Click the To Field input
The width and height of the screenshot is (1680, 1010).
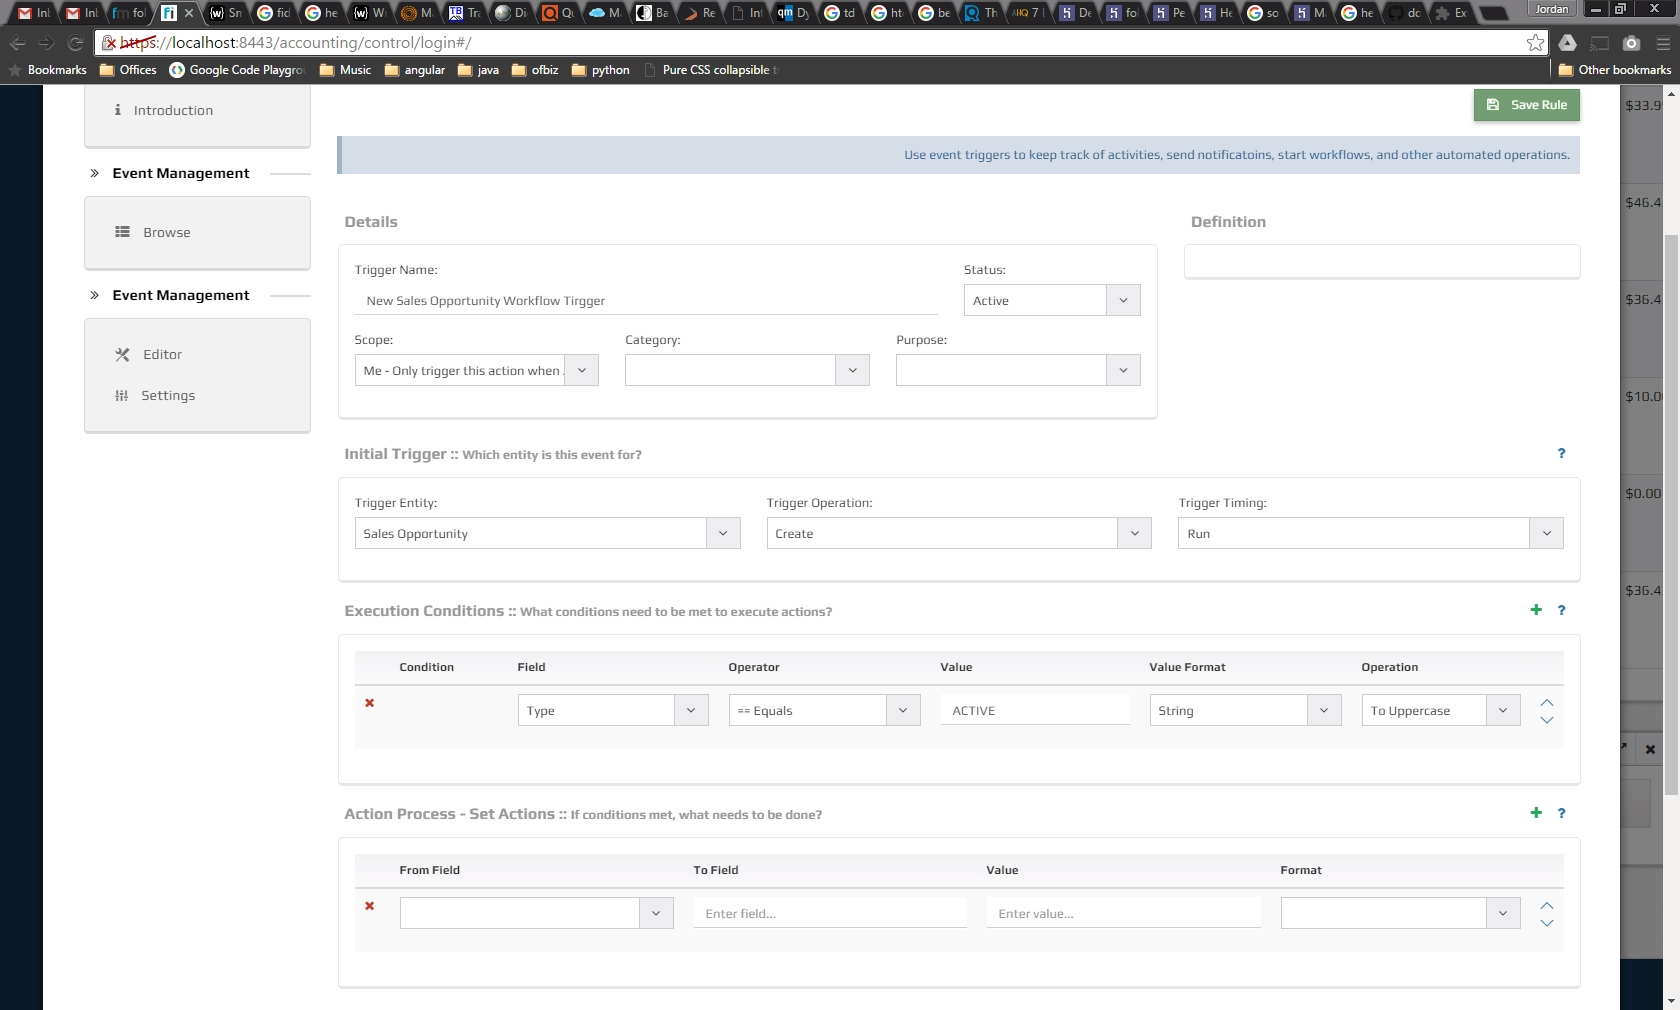[x=830, y=913]
